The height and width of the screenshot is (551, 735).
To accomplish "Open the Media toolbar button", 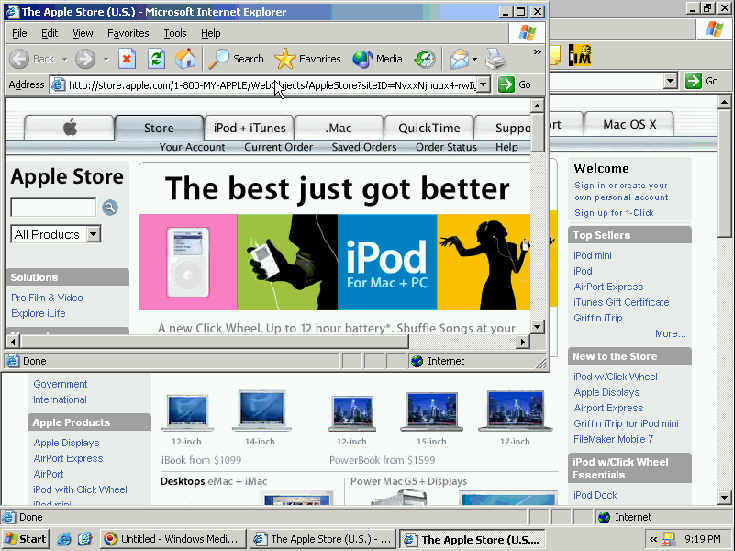I will point(378,59).
